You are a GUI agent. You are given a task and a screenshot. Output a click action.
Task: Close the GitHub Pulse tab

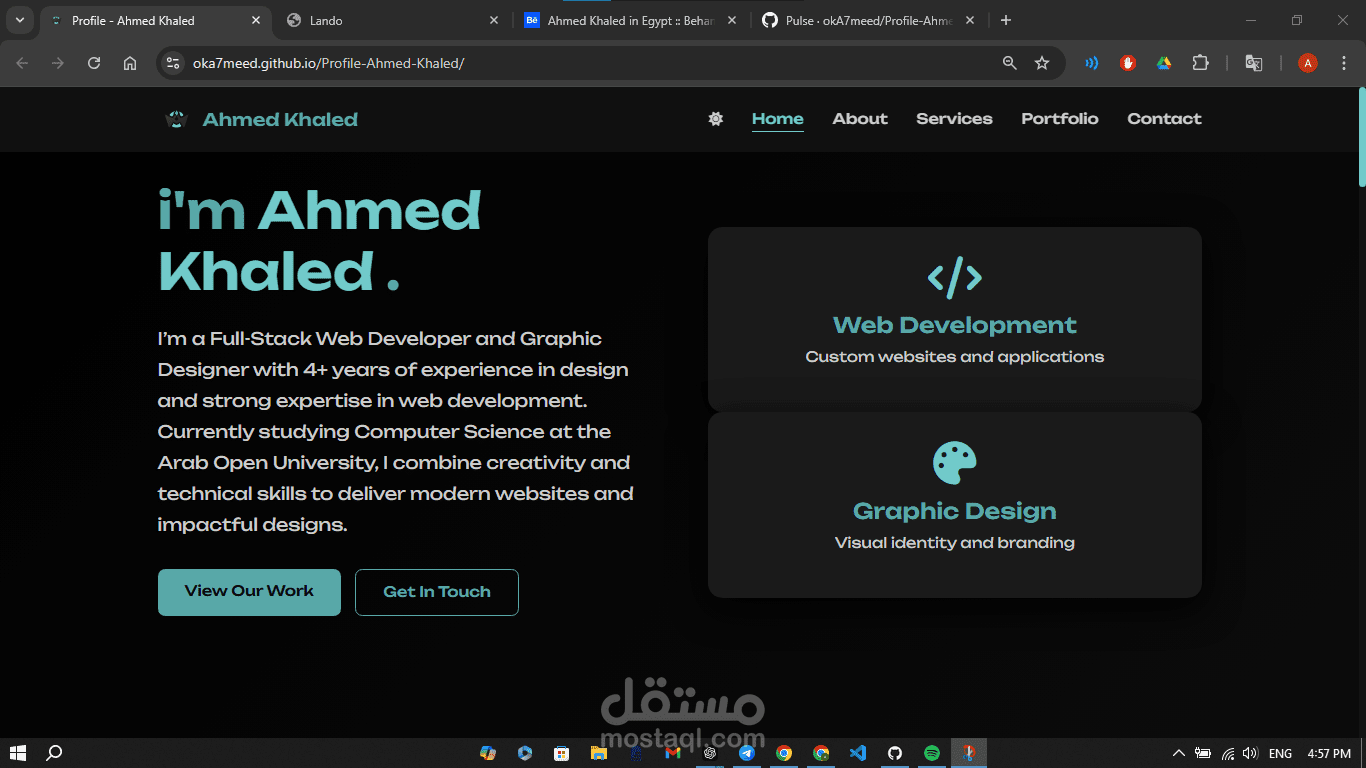tap(970, 20)
